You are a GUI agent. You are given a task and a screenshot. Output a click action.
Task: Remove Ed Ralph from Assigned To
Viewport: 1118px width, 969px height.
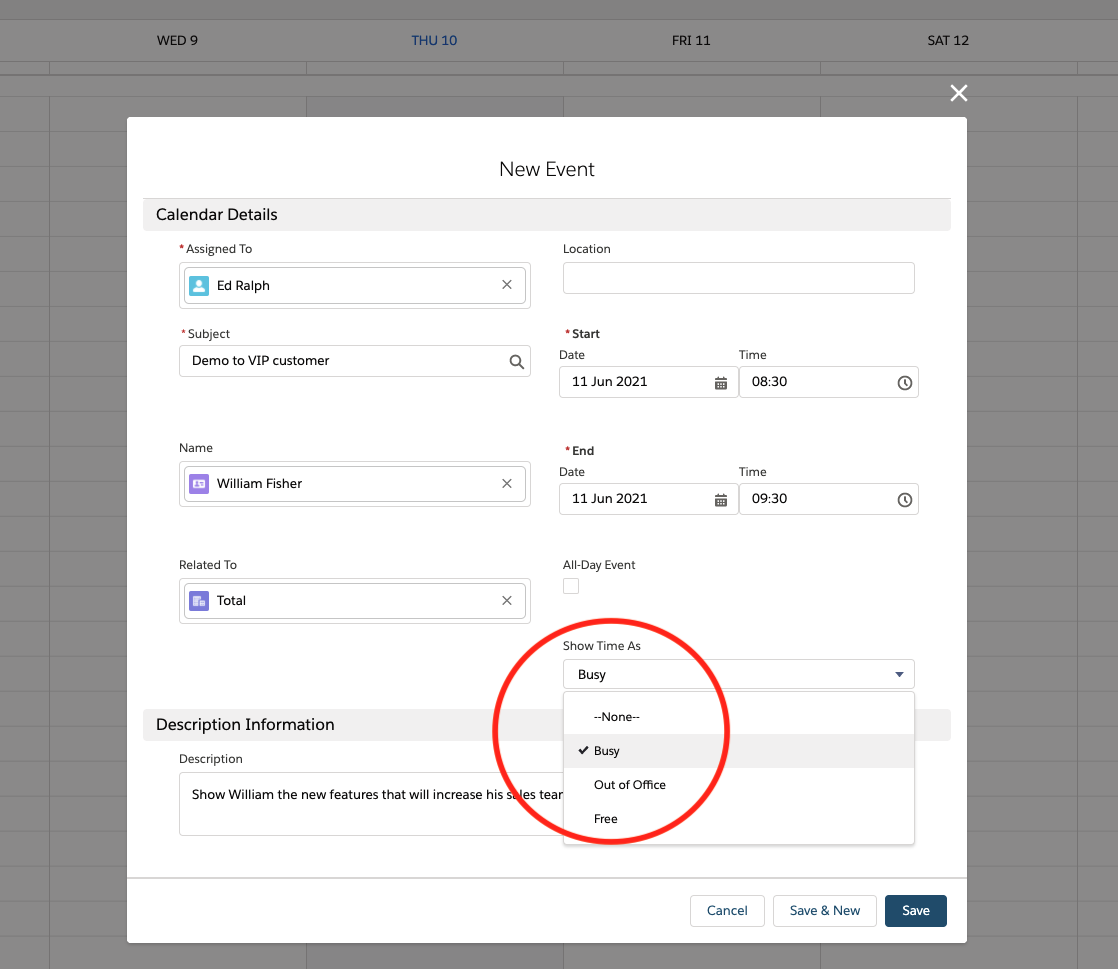[506, 284]
